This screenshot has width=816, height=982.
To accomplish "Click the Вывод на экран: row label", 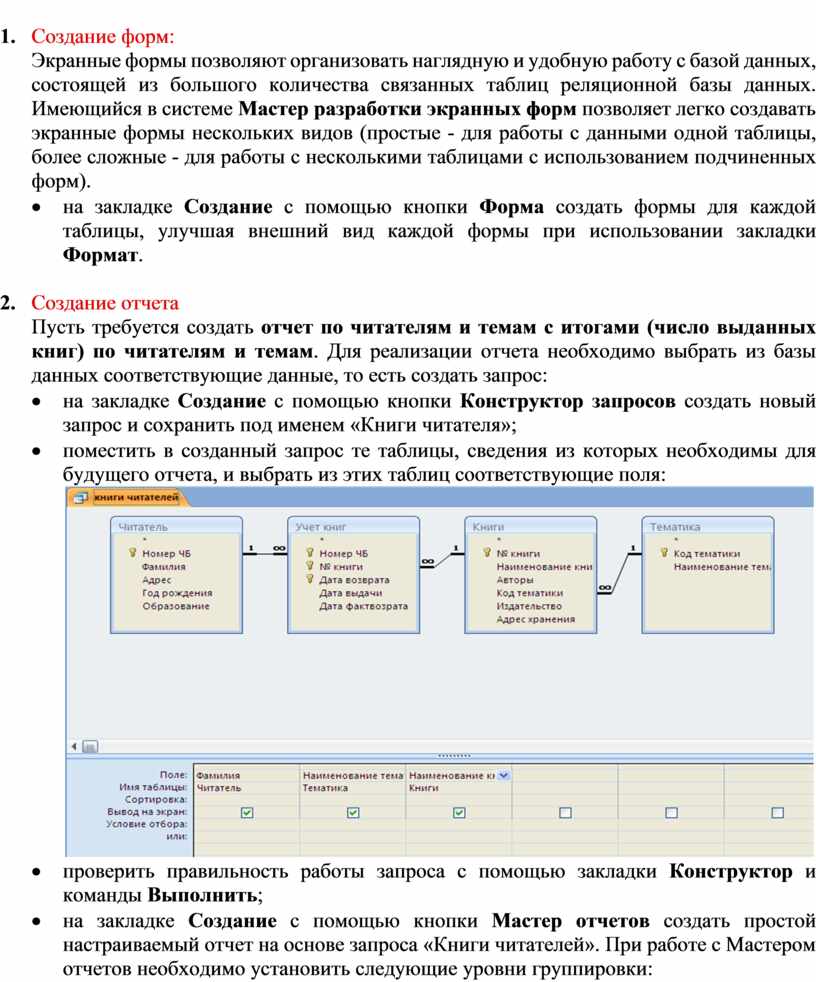I will pos(147,812).
